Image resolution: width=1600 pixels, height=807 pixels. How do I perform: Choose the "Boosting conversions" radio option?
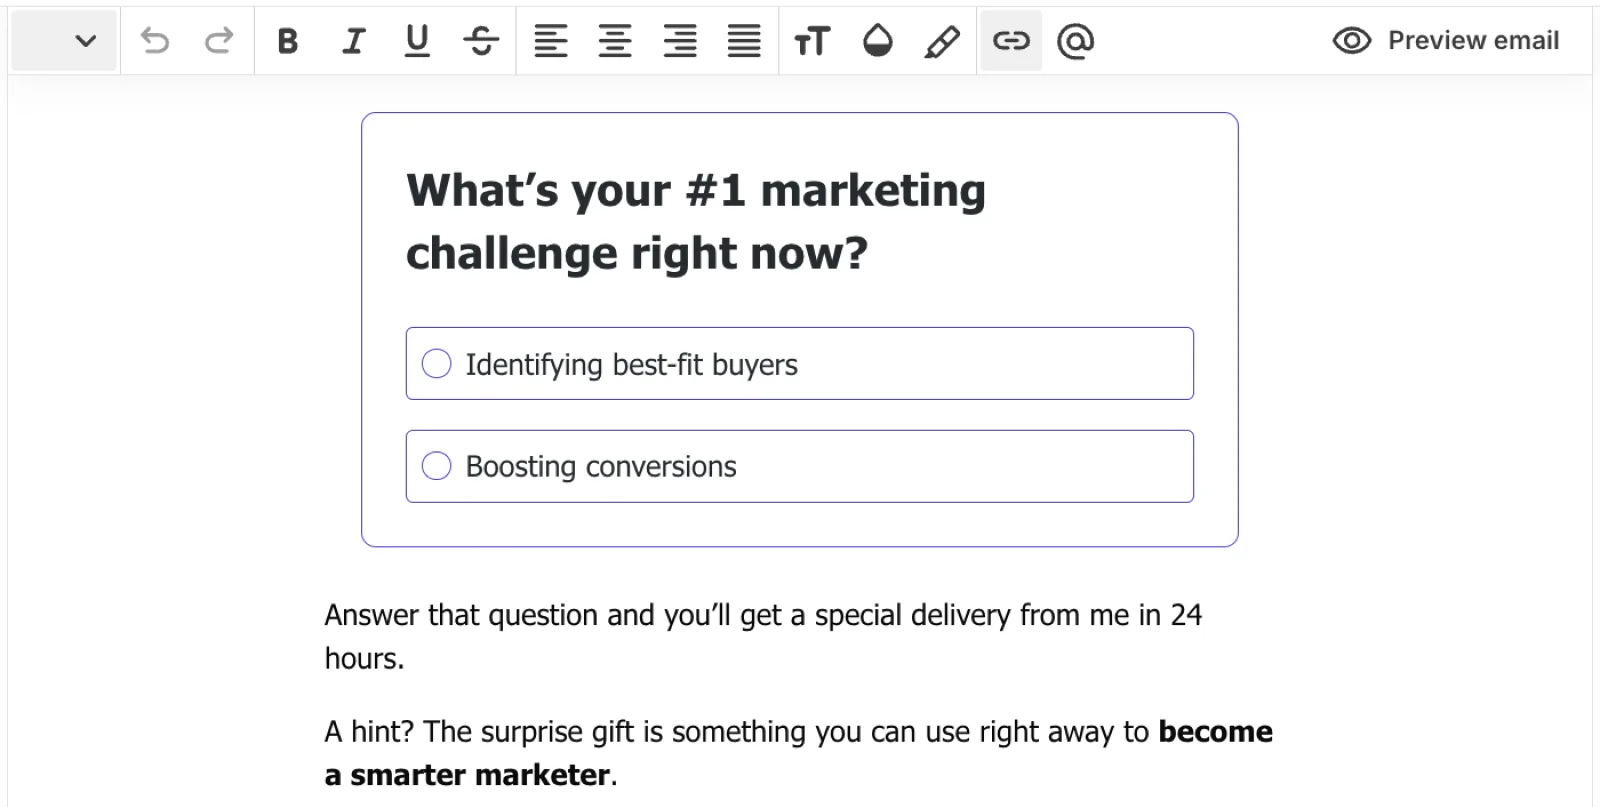(437, 466)
